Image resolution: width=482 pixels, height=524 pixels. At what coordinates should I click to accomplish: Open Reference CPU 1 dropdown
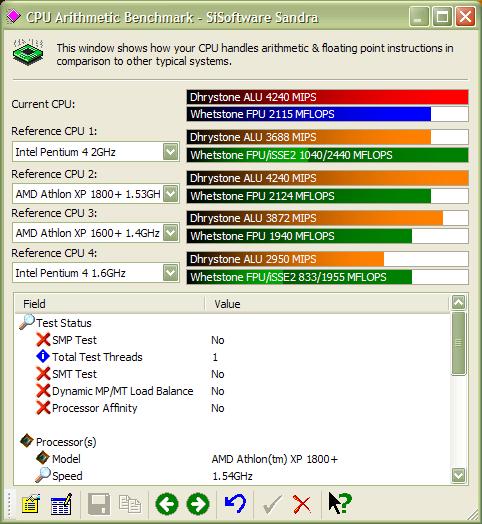click(170, 152)
